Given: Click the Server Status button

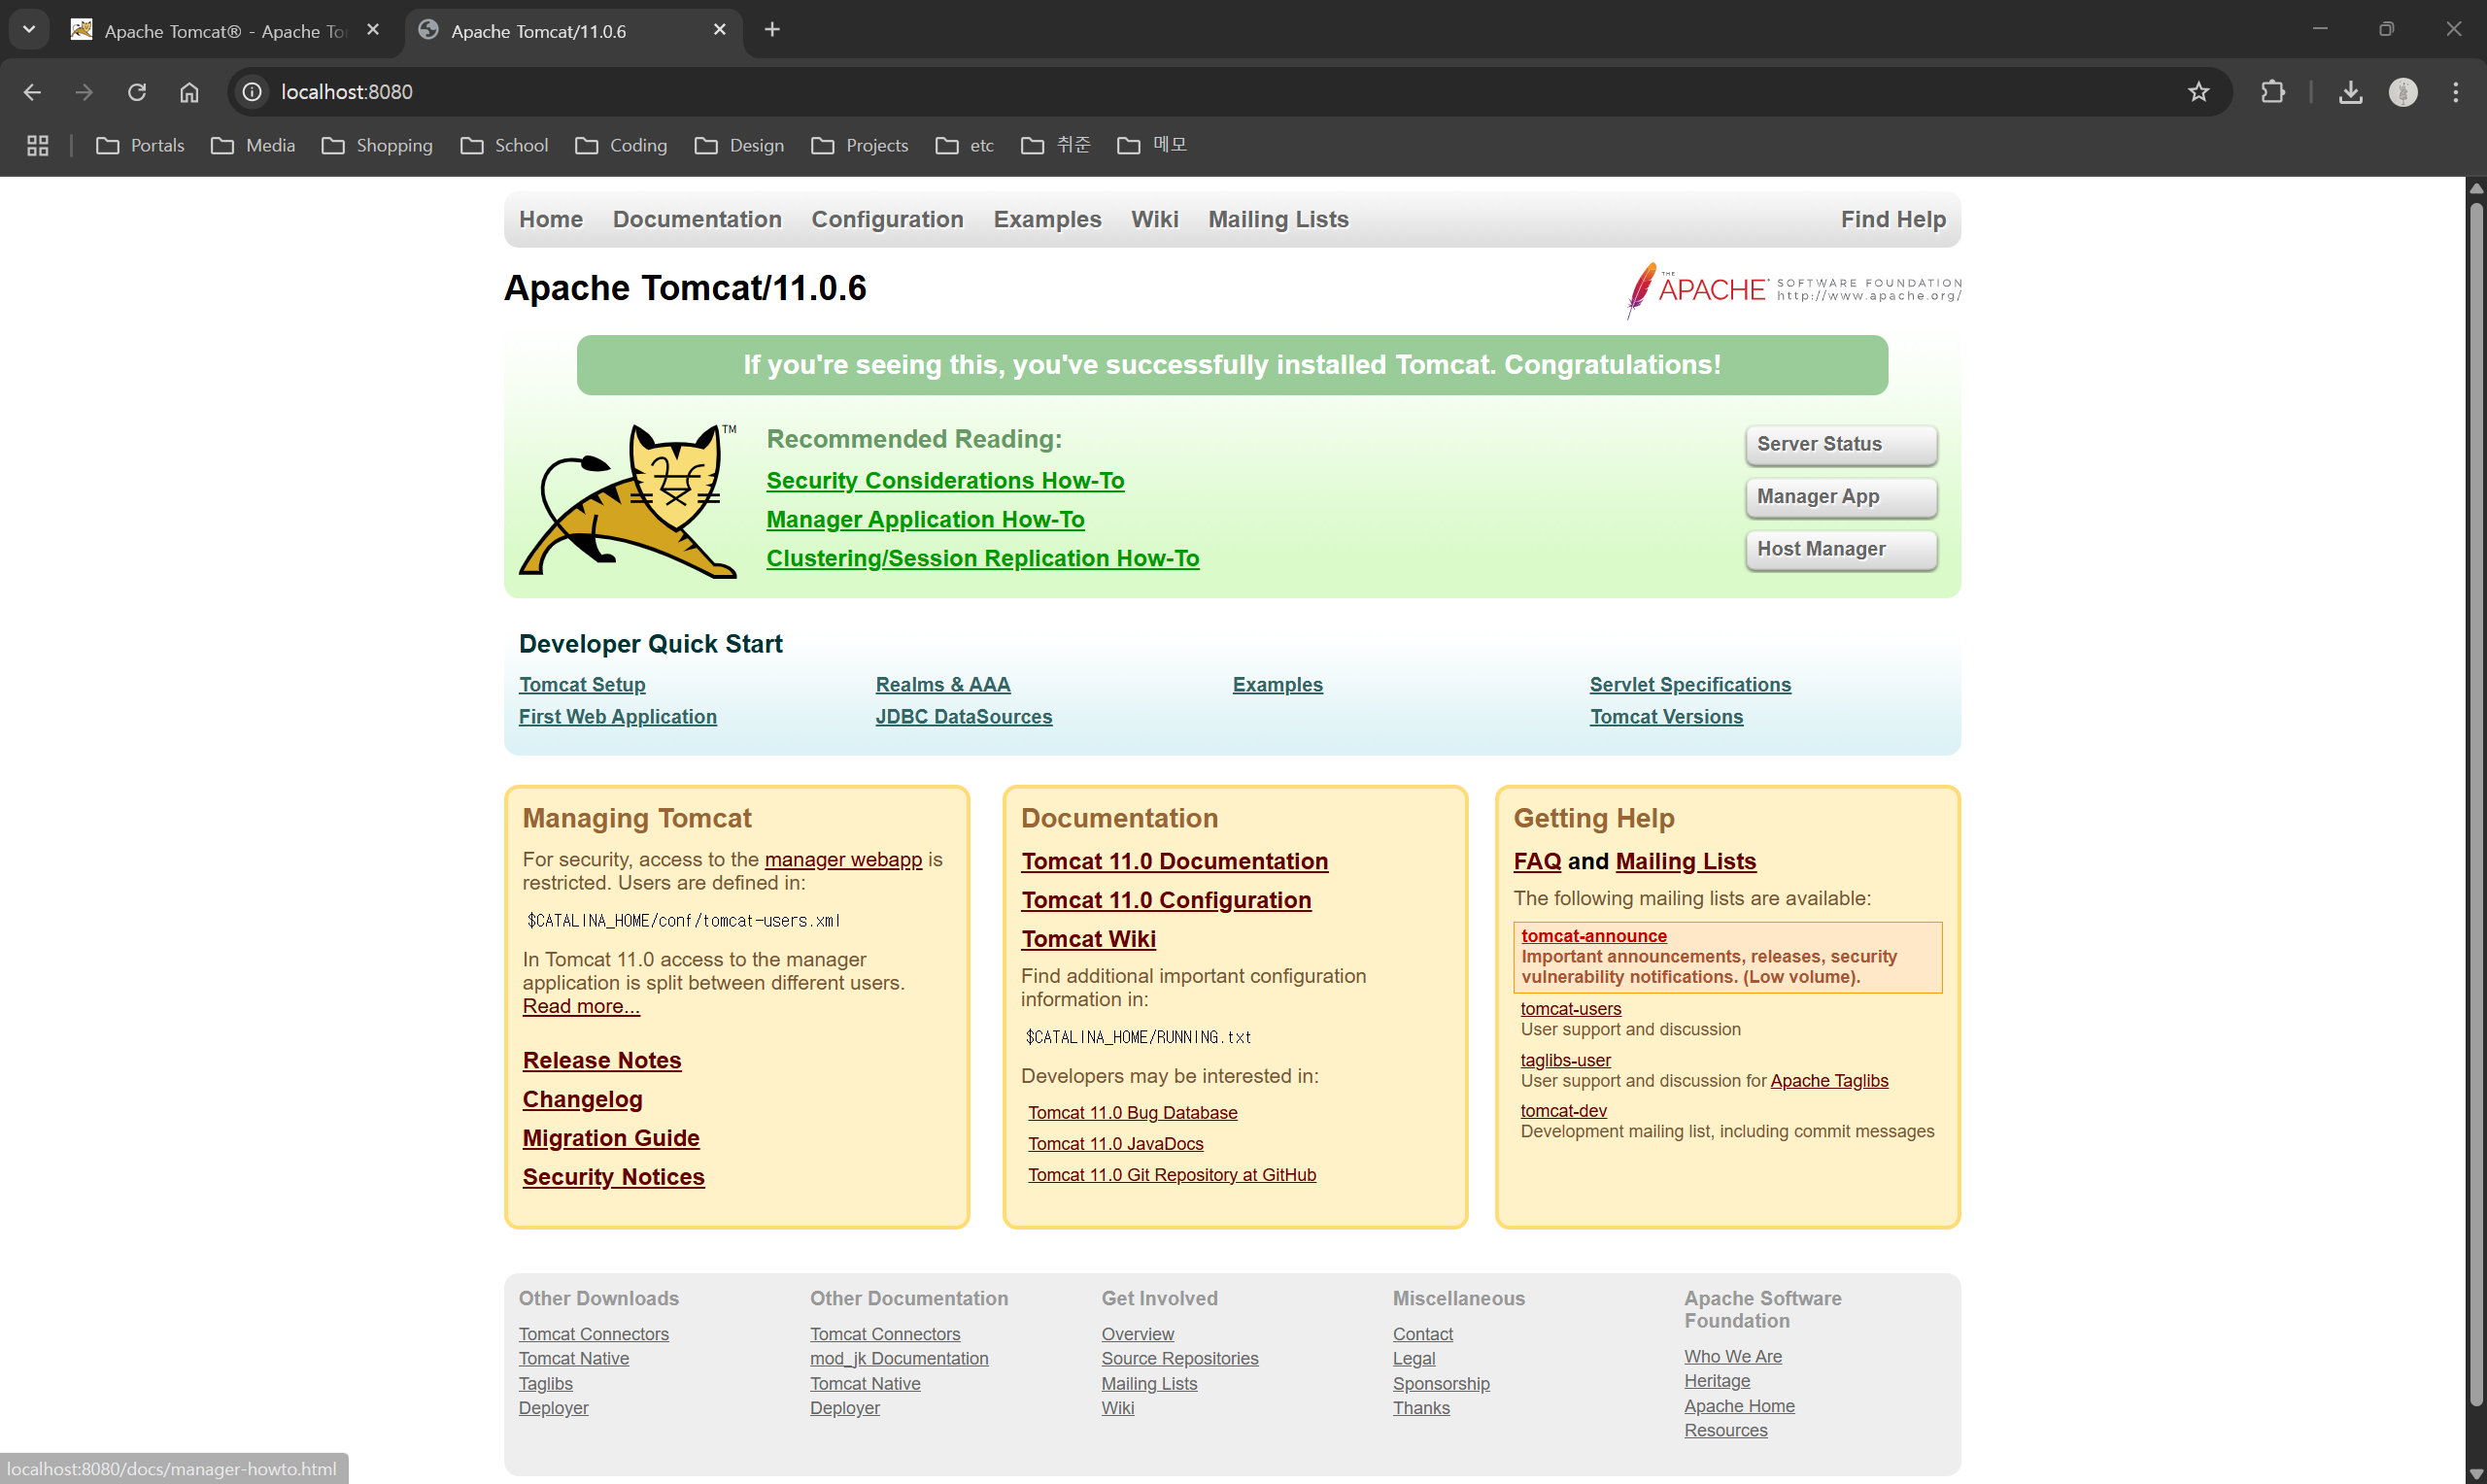Looking at the screenshot, I should (x=1840, y=444).
